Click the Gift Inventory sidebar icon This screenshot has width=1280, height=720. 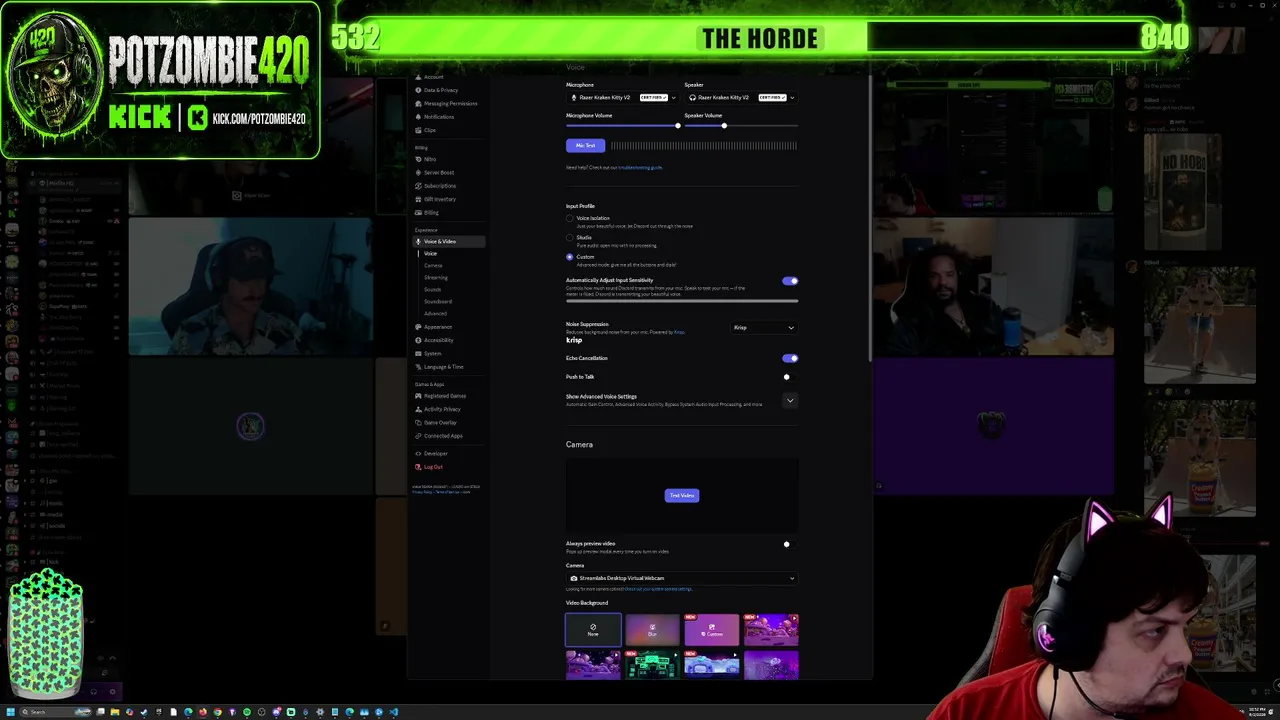(418, 199)
